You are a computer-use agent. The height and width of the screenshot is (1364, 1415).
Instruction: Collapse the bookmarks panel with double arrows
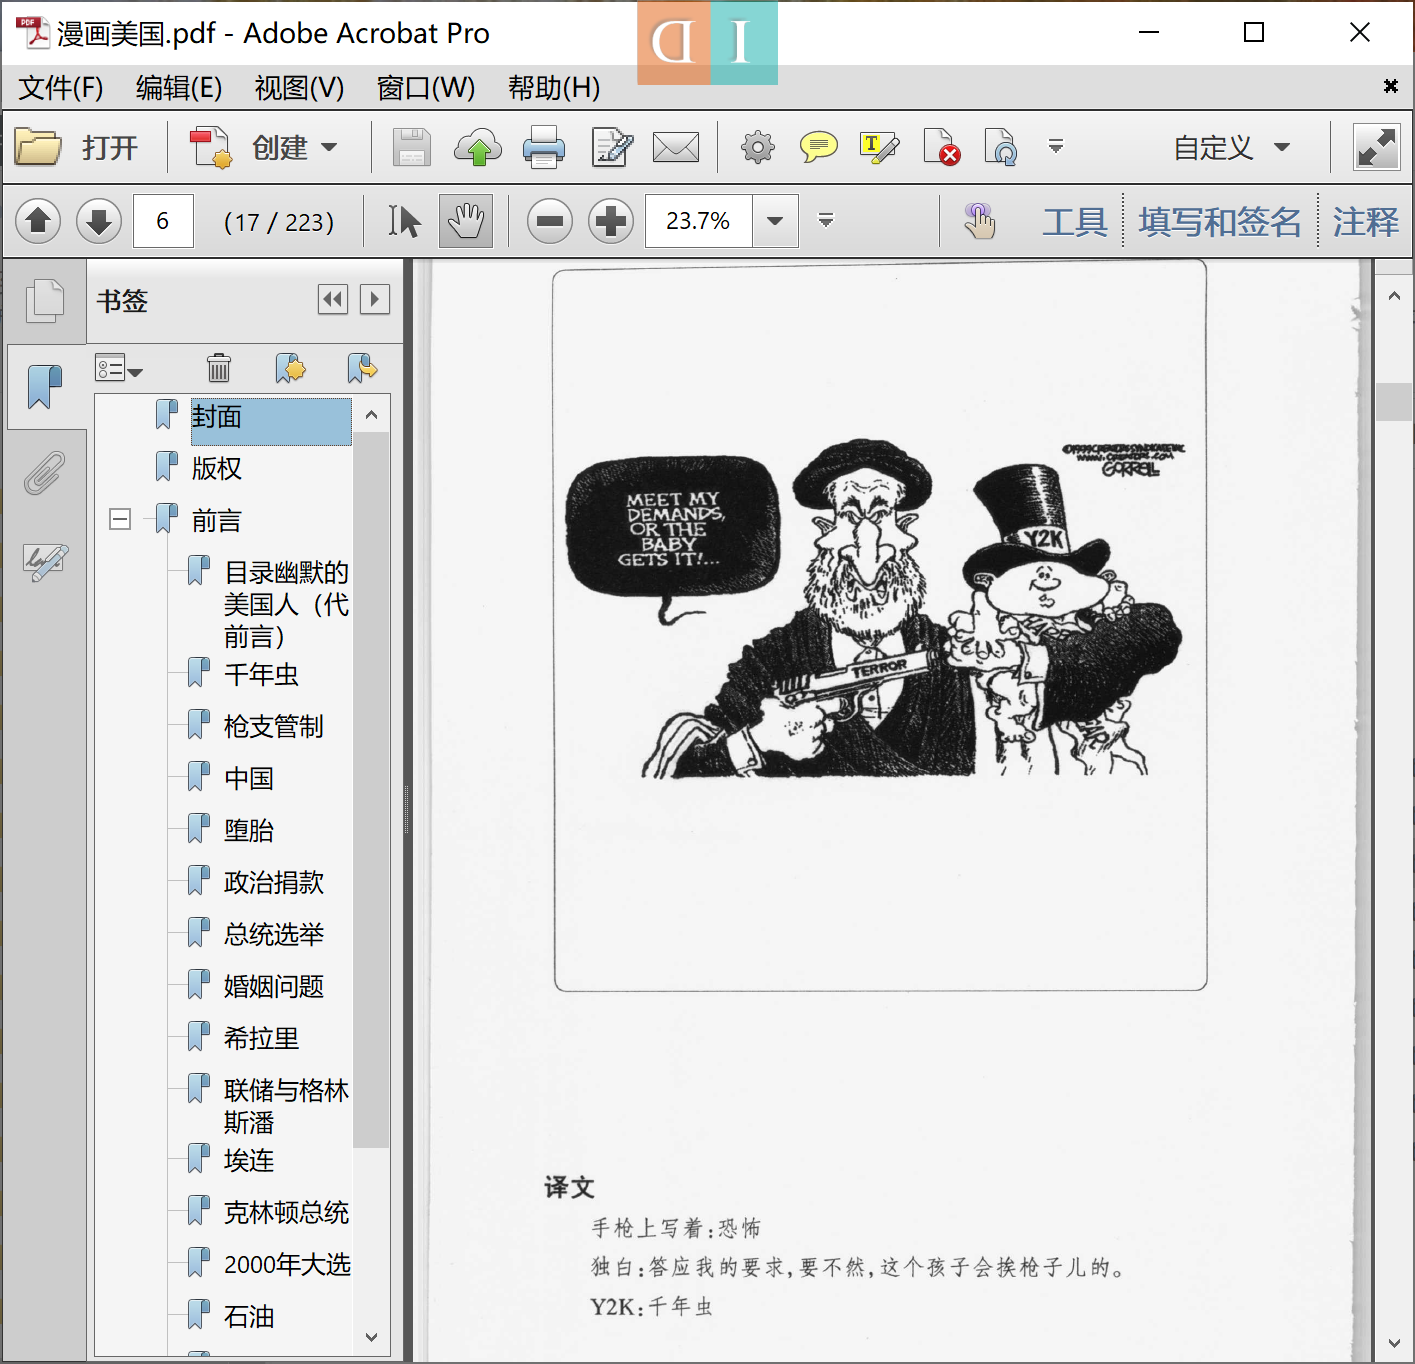(332, 299)
